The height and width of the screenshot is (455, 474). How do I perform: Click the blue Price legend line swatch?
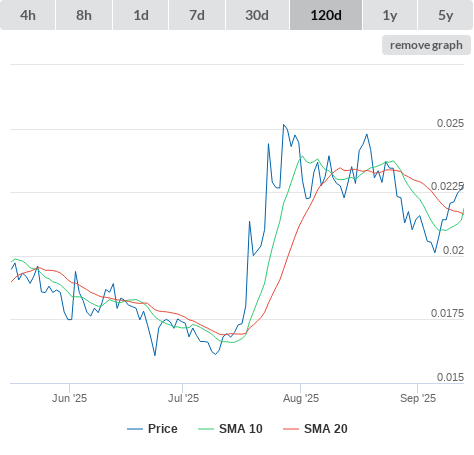tap(135, 429)
